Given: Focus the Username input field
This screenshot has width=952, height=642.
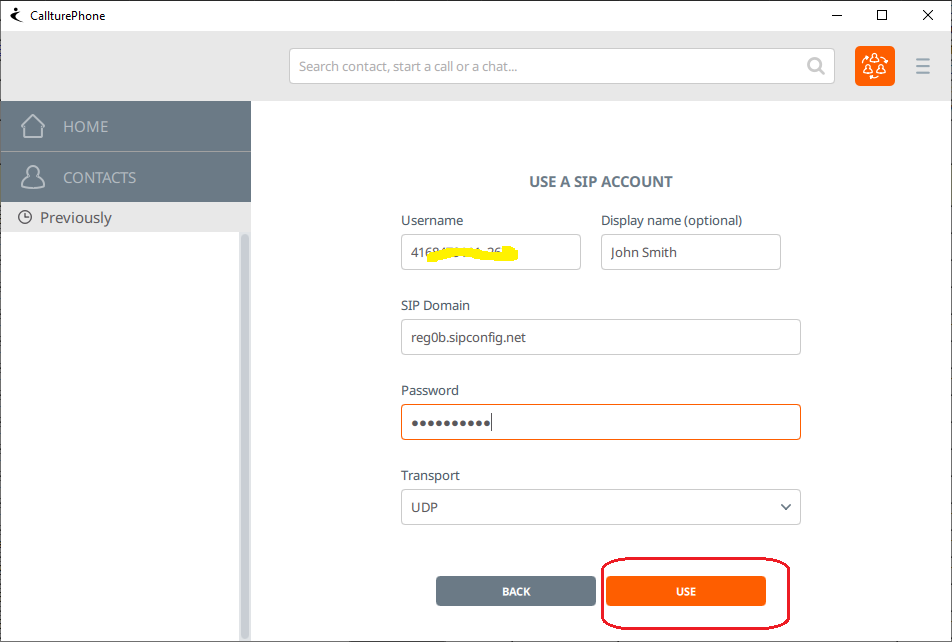Looking at the screenshot, I should coord(490,252).
